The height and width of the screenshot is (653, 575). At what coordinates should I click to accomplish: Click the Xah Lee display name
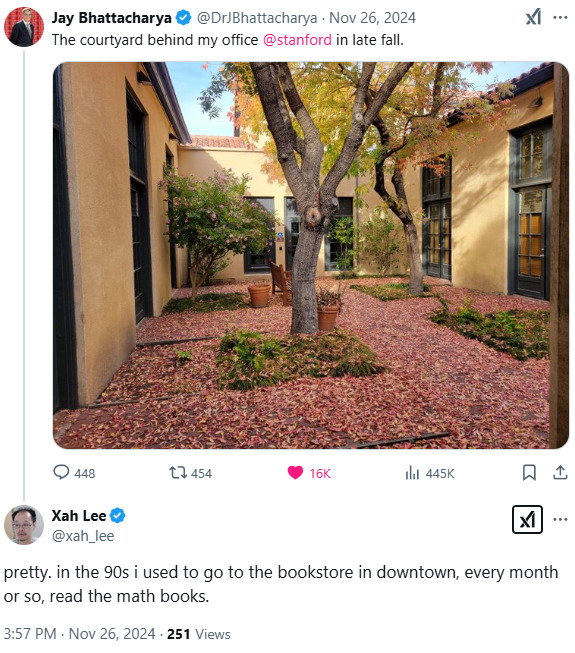click(x=79, y=516)
